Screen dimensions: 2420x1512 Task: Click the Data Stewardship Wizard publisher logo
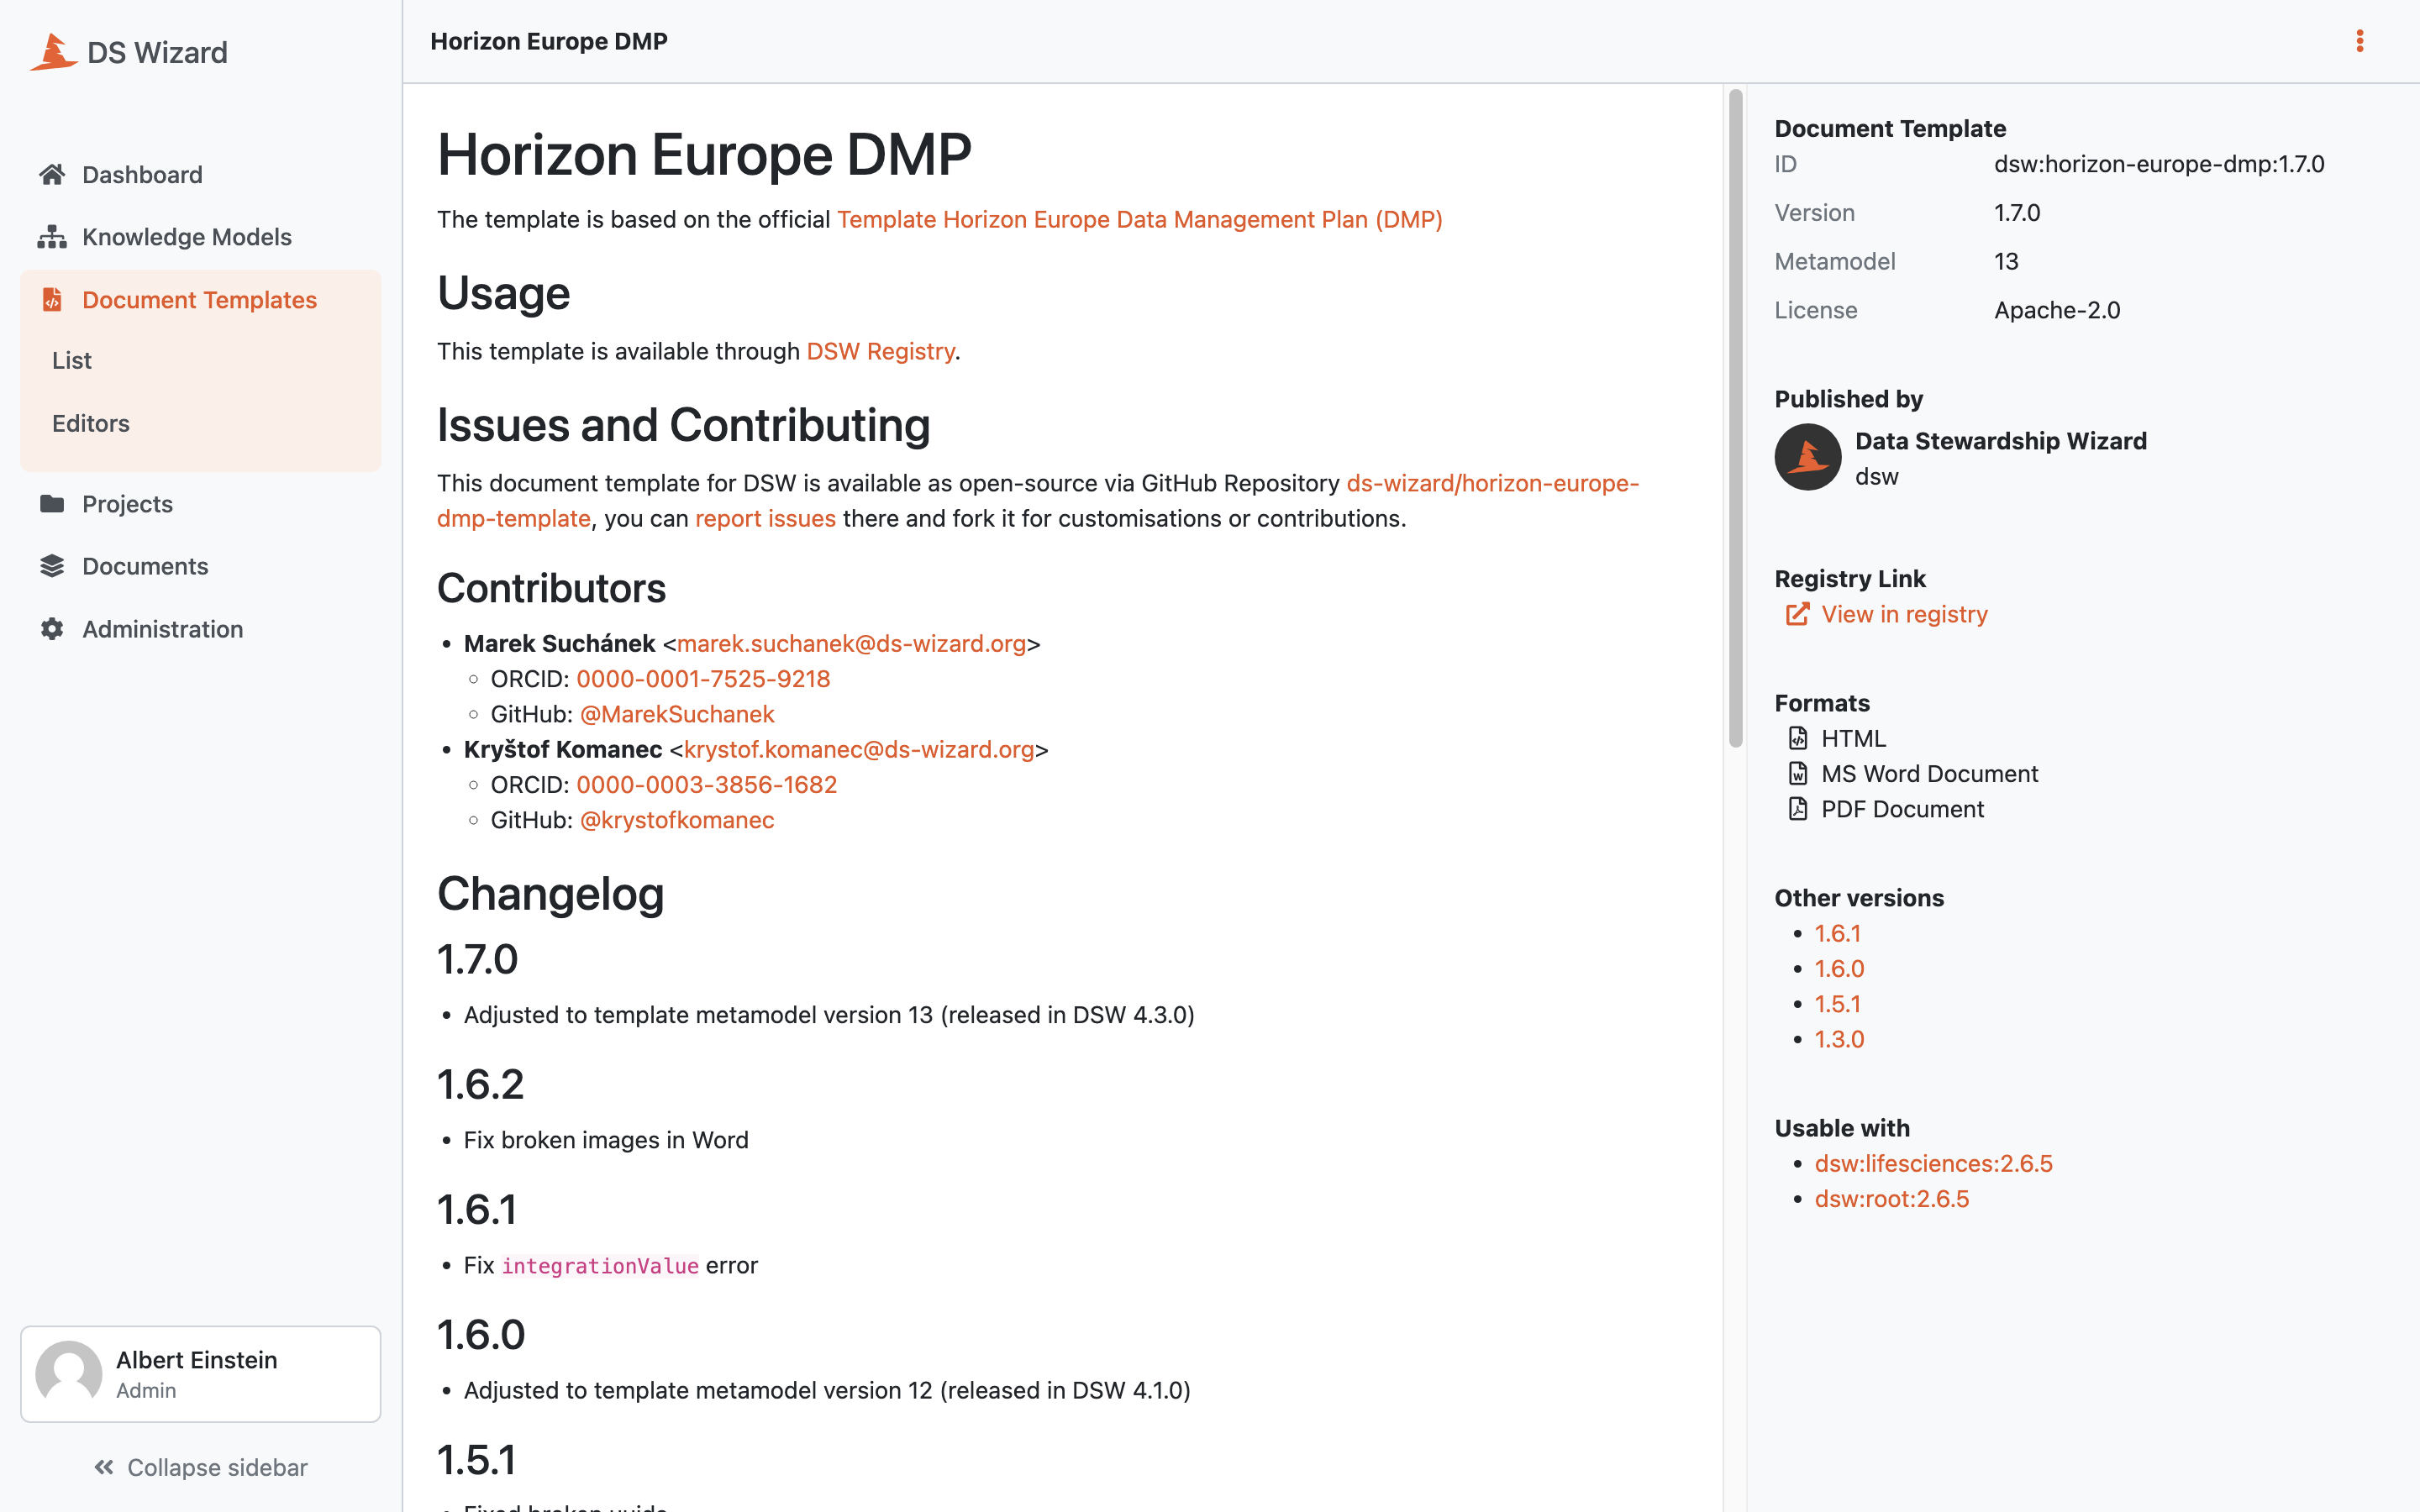pyautogui.click(x=1808, y=457)
